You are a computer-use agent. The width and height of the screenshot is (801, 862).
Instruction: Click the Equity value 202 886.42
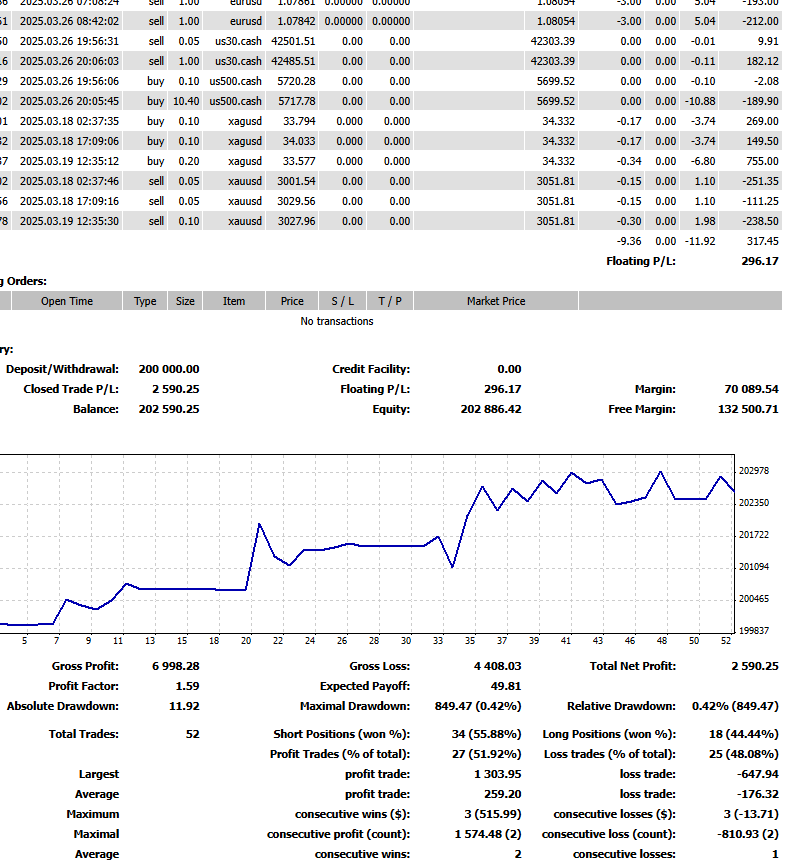click(490, 409)
